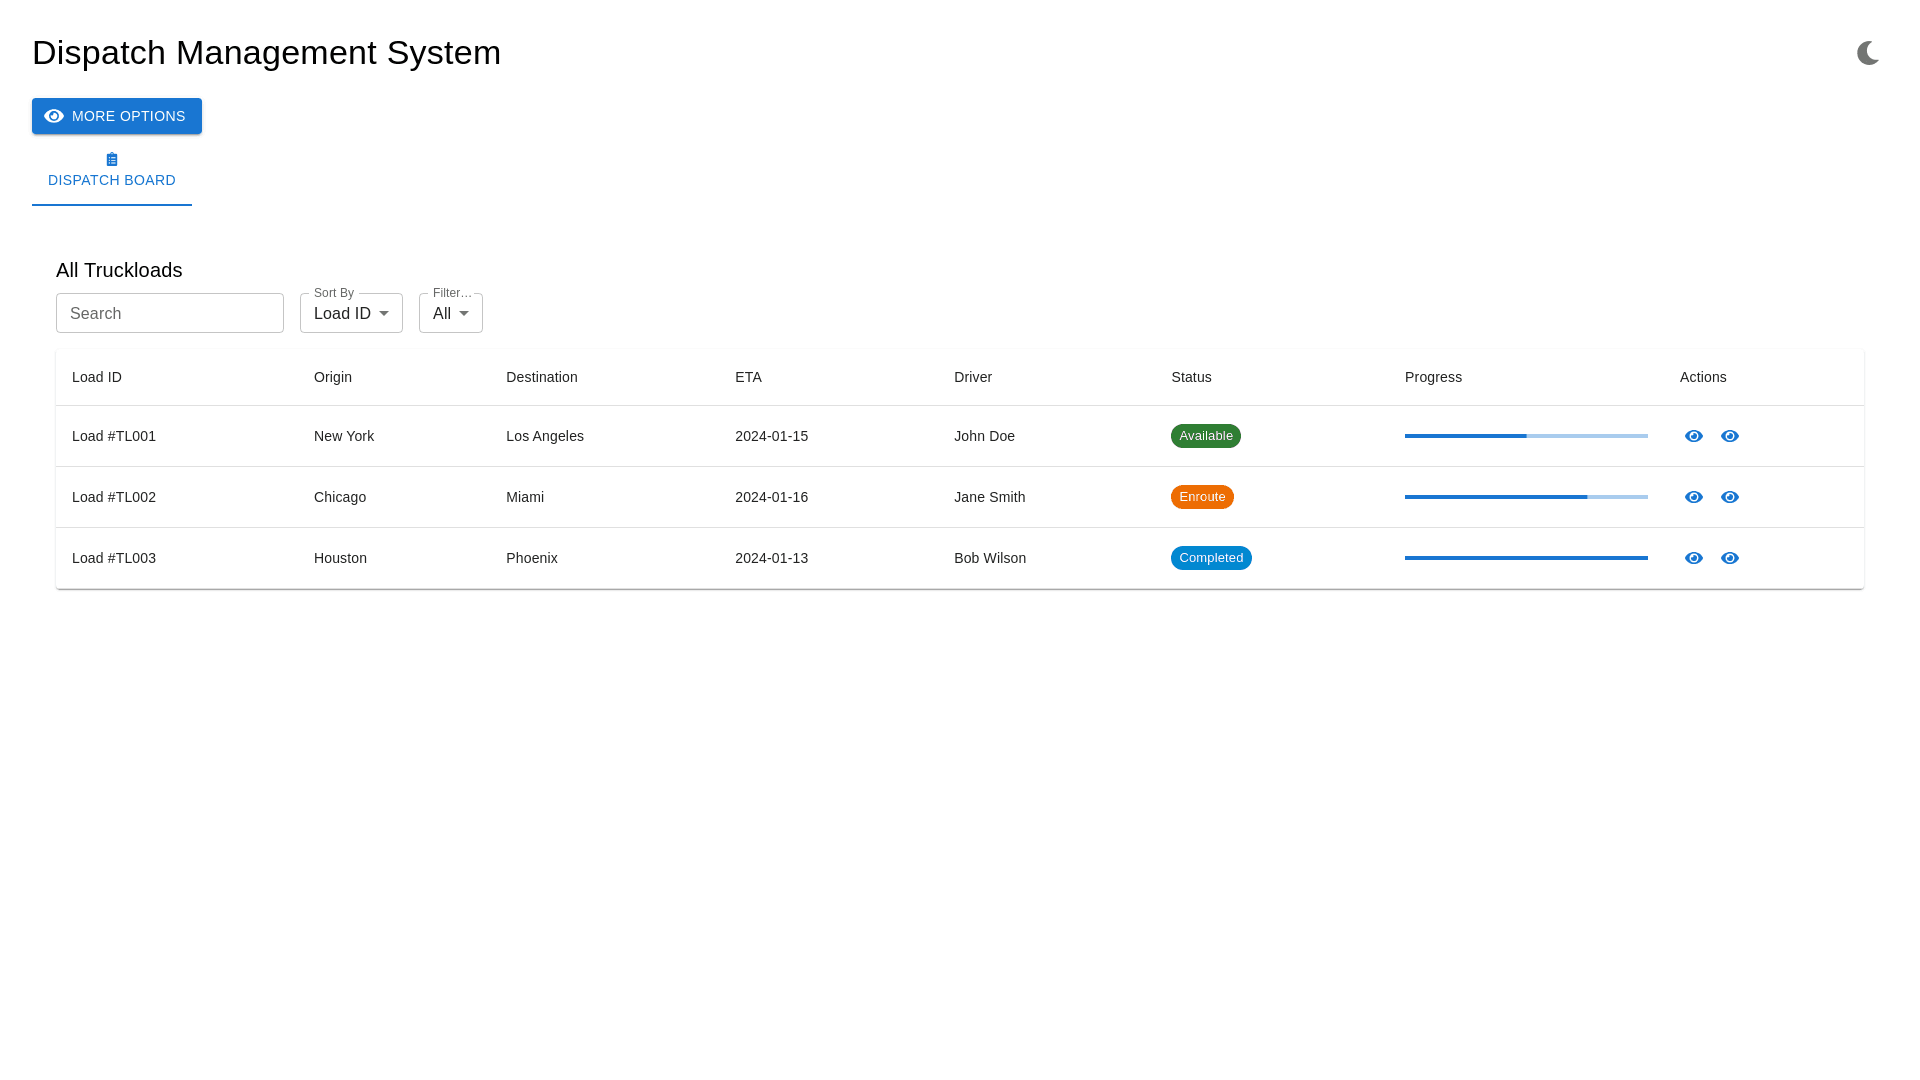Switch to the Dispatch Board tab
This screenshot has height=1080, width=1920.
click(x=112, y=180)
